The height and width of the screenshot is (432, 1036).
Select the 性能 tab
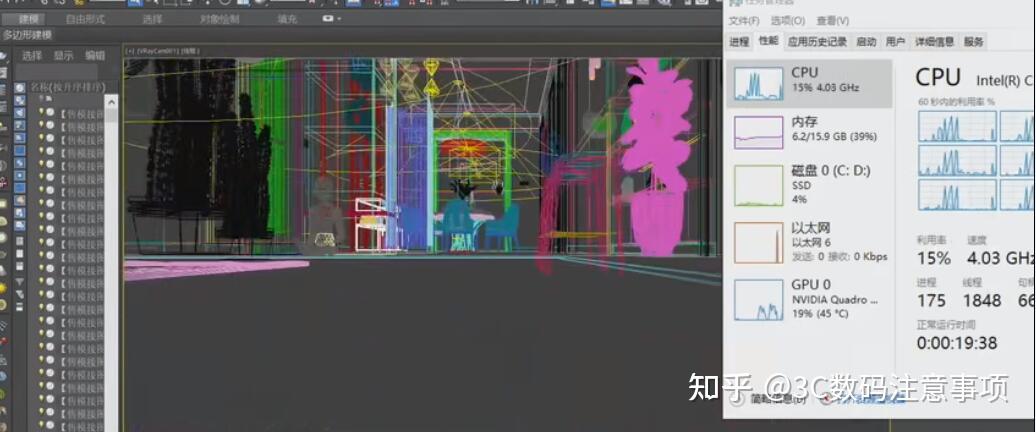coord(768,41)
